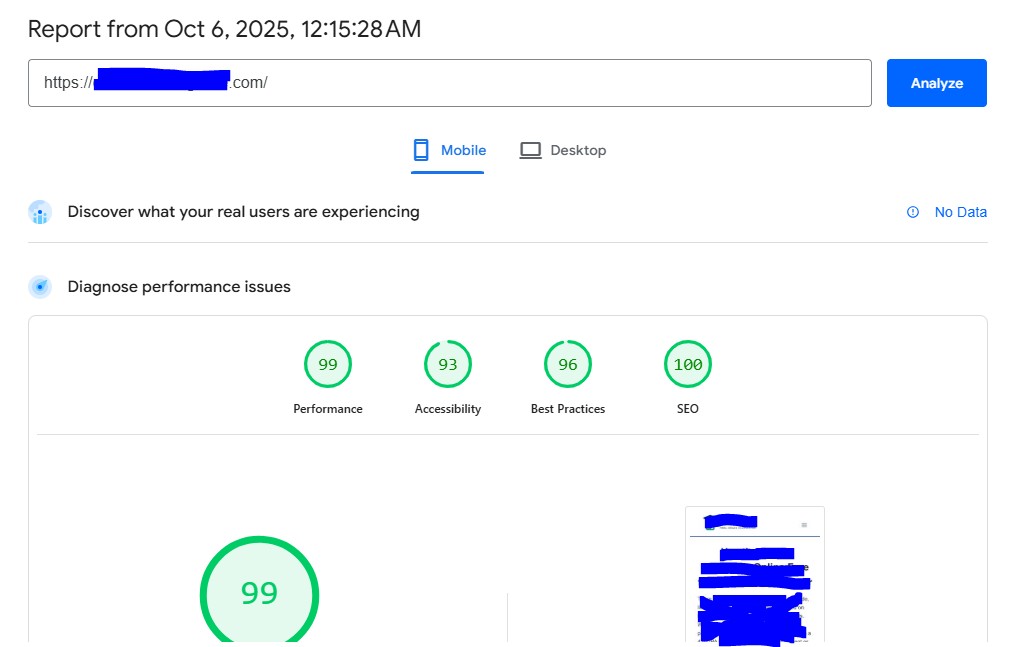Viewport: 1029px width, 647px height.
Task: Click the diagnose performance radar icon
Action: click(x=40, y=287)
